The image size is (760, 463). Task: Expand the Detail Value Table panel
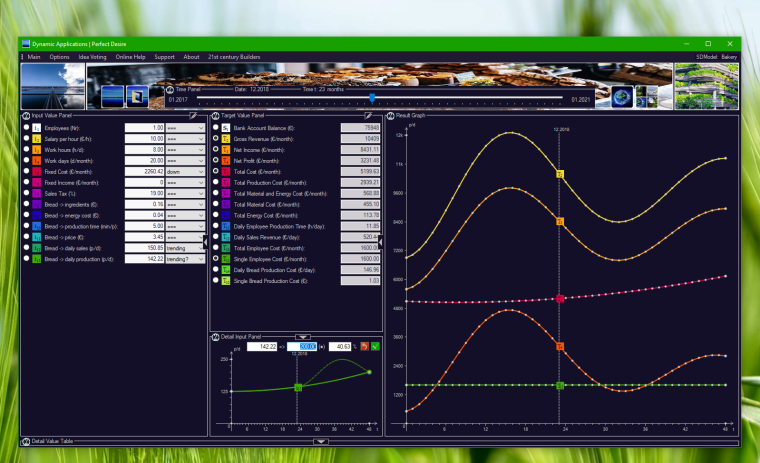[320, 441]
